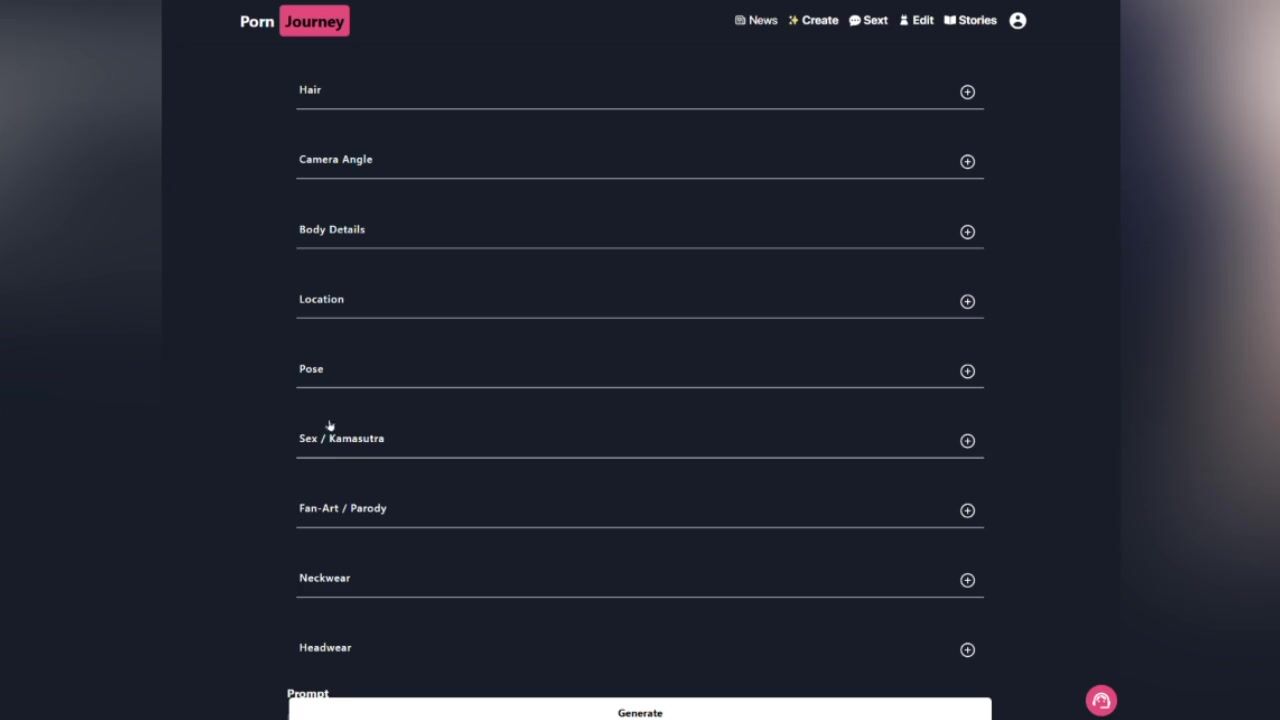Open the News menu item
The height and width of the screenshot is (720, 1280).
[x=756, y=20]
